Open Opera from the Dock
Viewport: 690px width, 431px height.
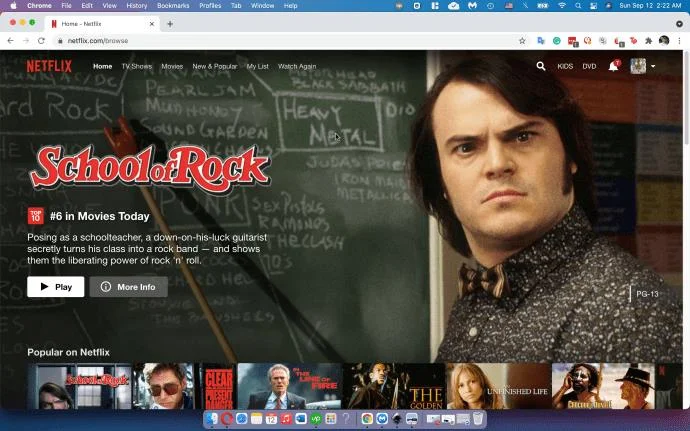pos(227,419)
